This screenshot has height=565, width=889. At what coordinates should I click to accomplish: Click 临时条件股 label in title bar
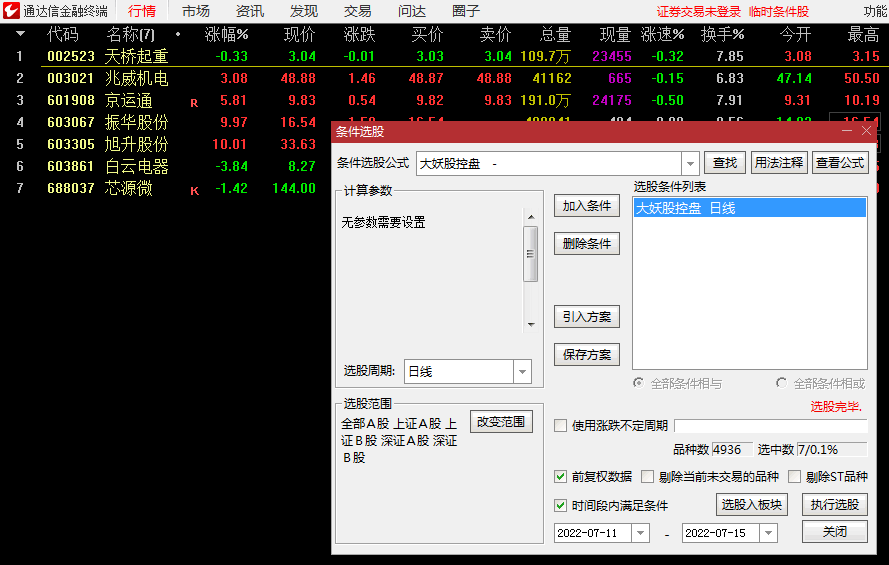point(779,11)
